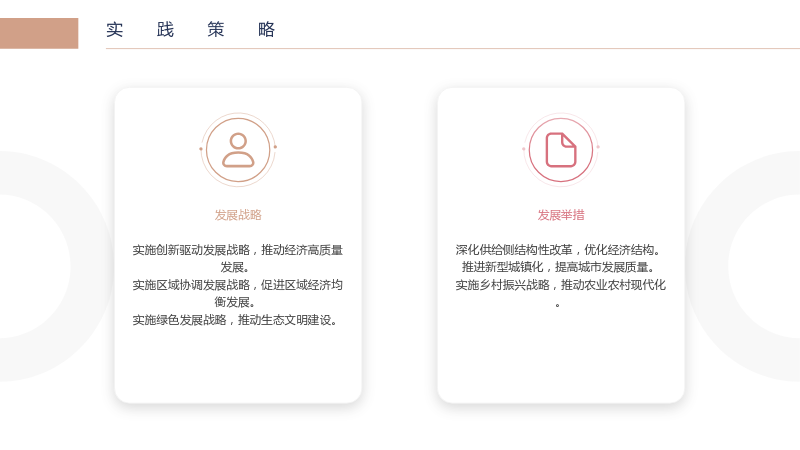The image size is (800, 450).
Task: Select the line about 新型城镇化
Action: pyautogui.click(x=558, y=267)
